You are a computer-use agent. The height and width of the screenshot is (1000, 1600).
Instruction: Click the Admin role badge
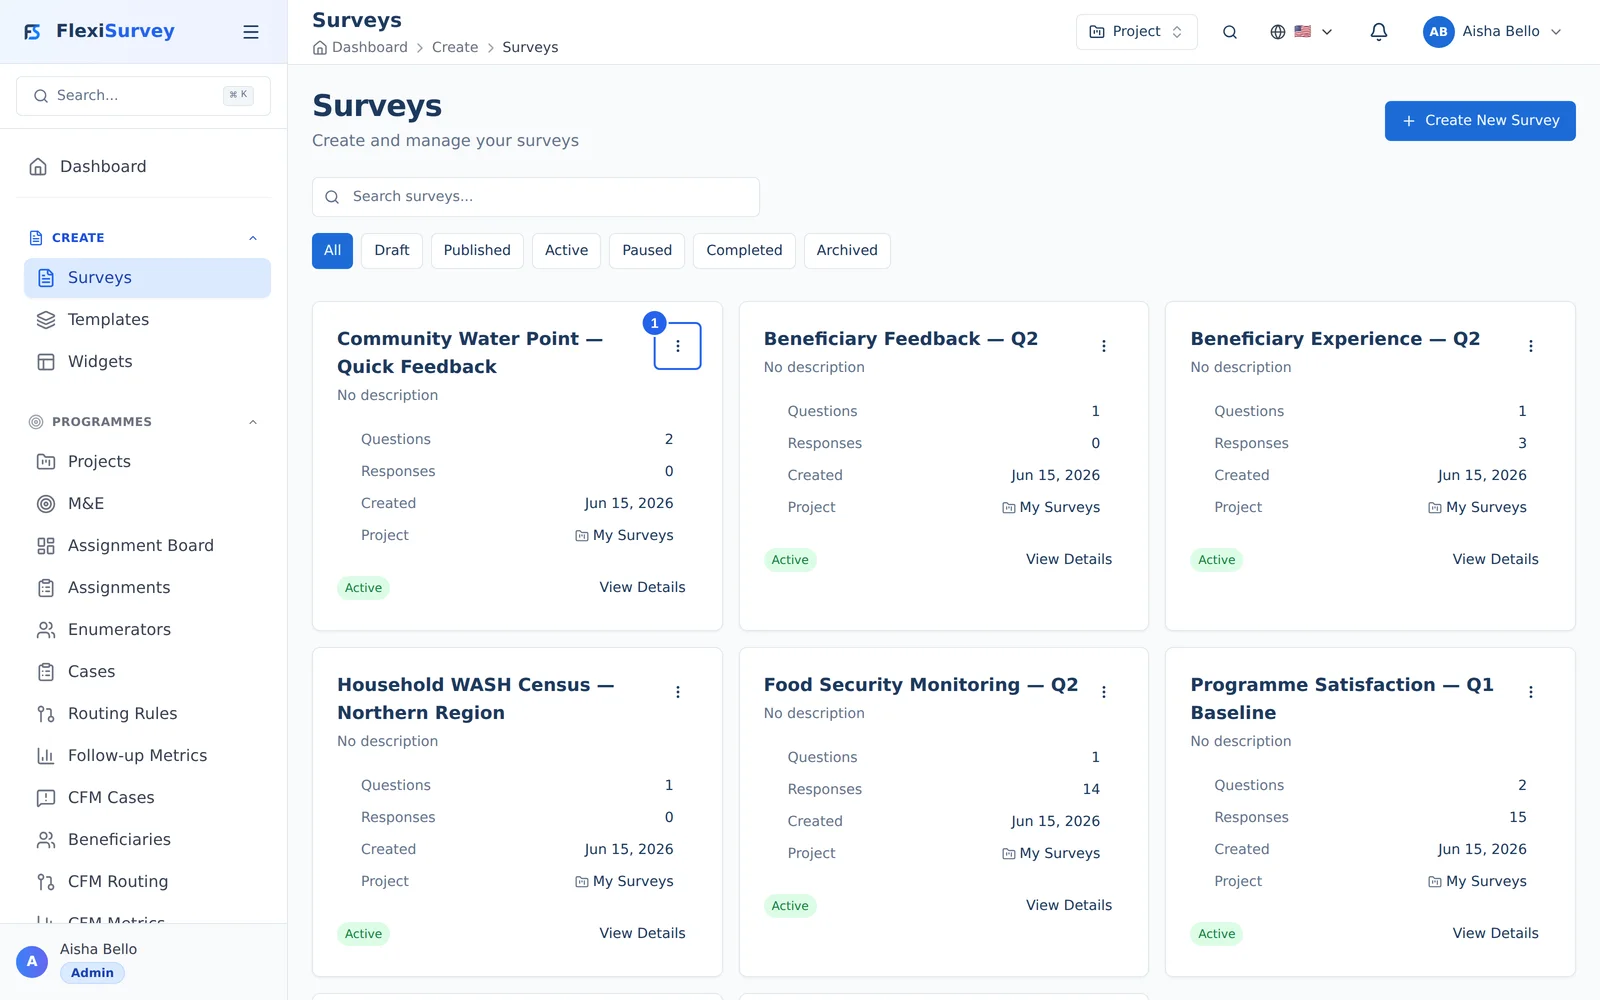click(x=92, y=973)
